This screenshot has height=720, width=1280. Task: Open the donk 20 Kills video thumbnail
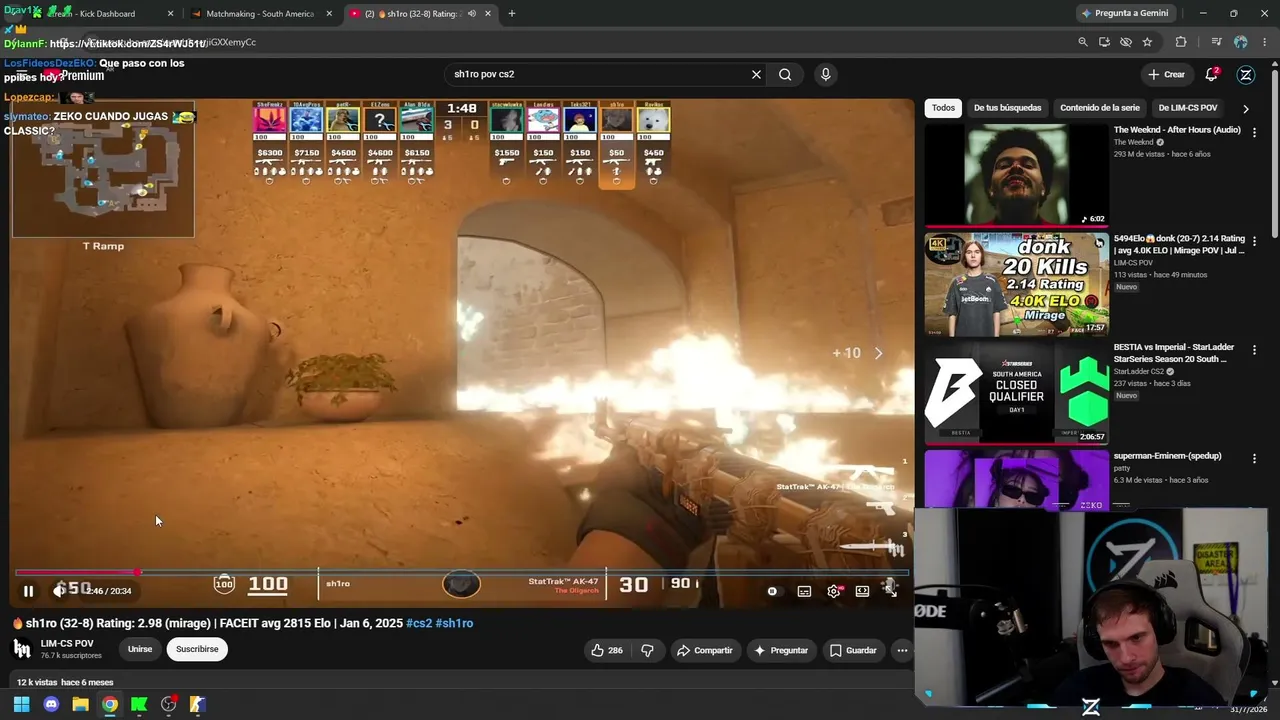point(1016,285)
